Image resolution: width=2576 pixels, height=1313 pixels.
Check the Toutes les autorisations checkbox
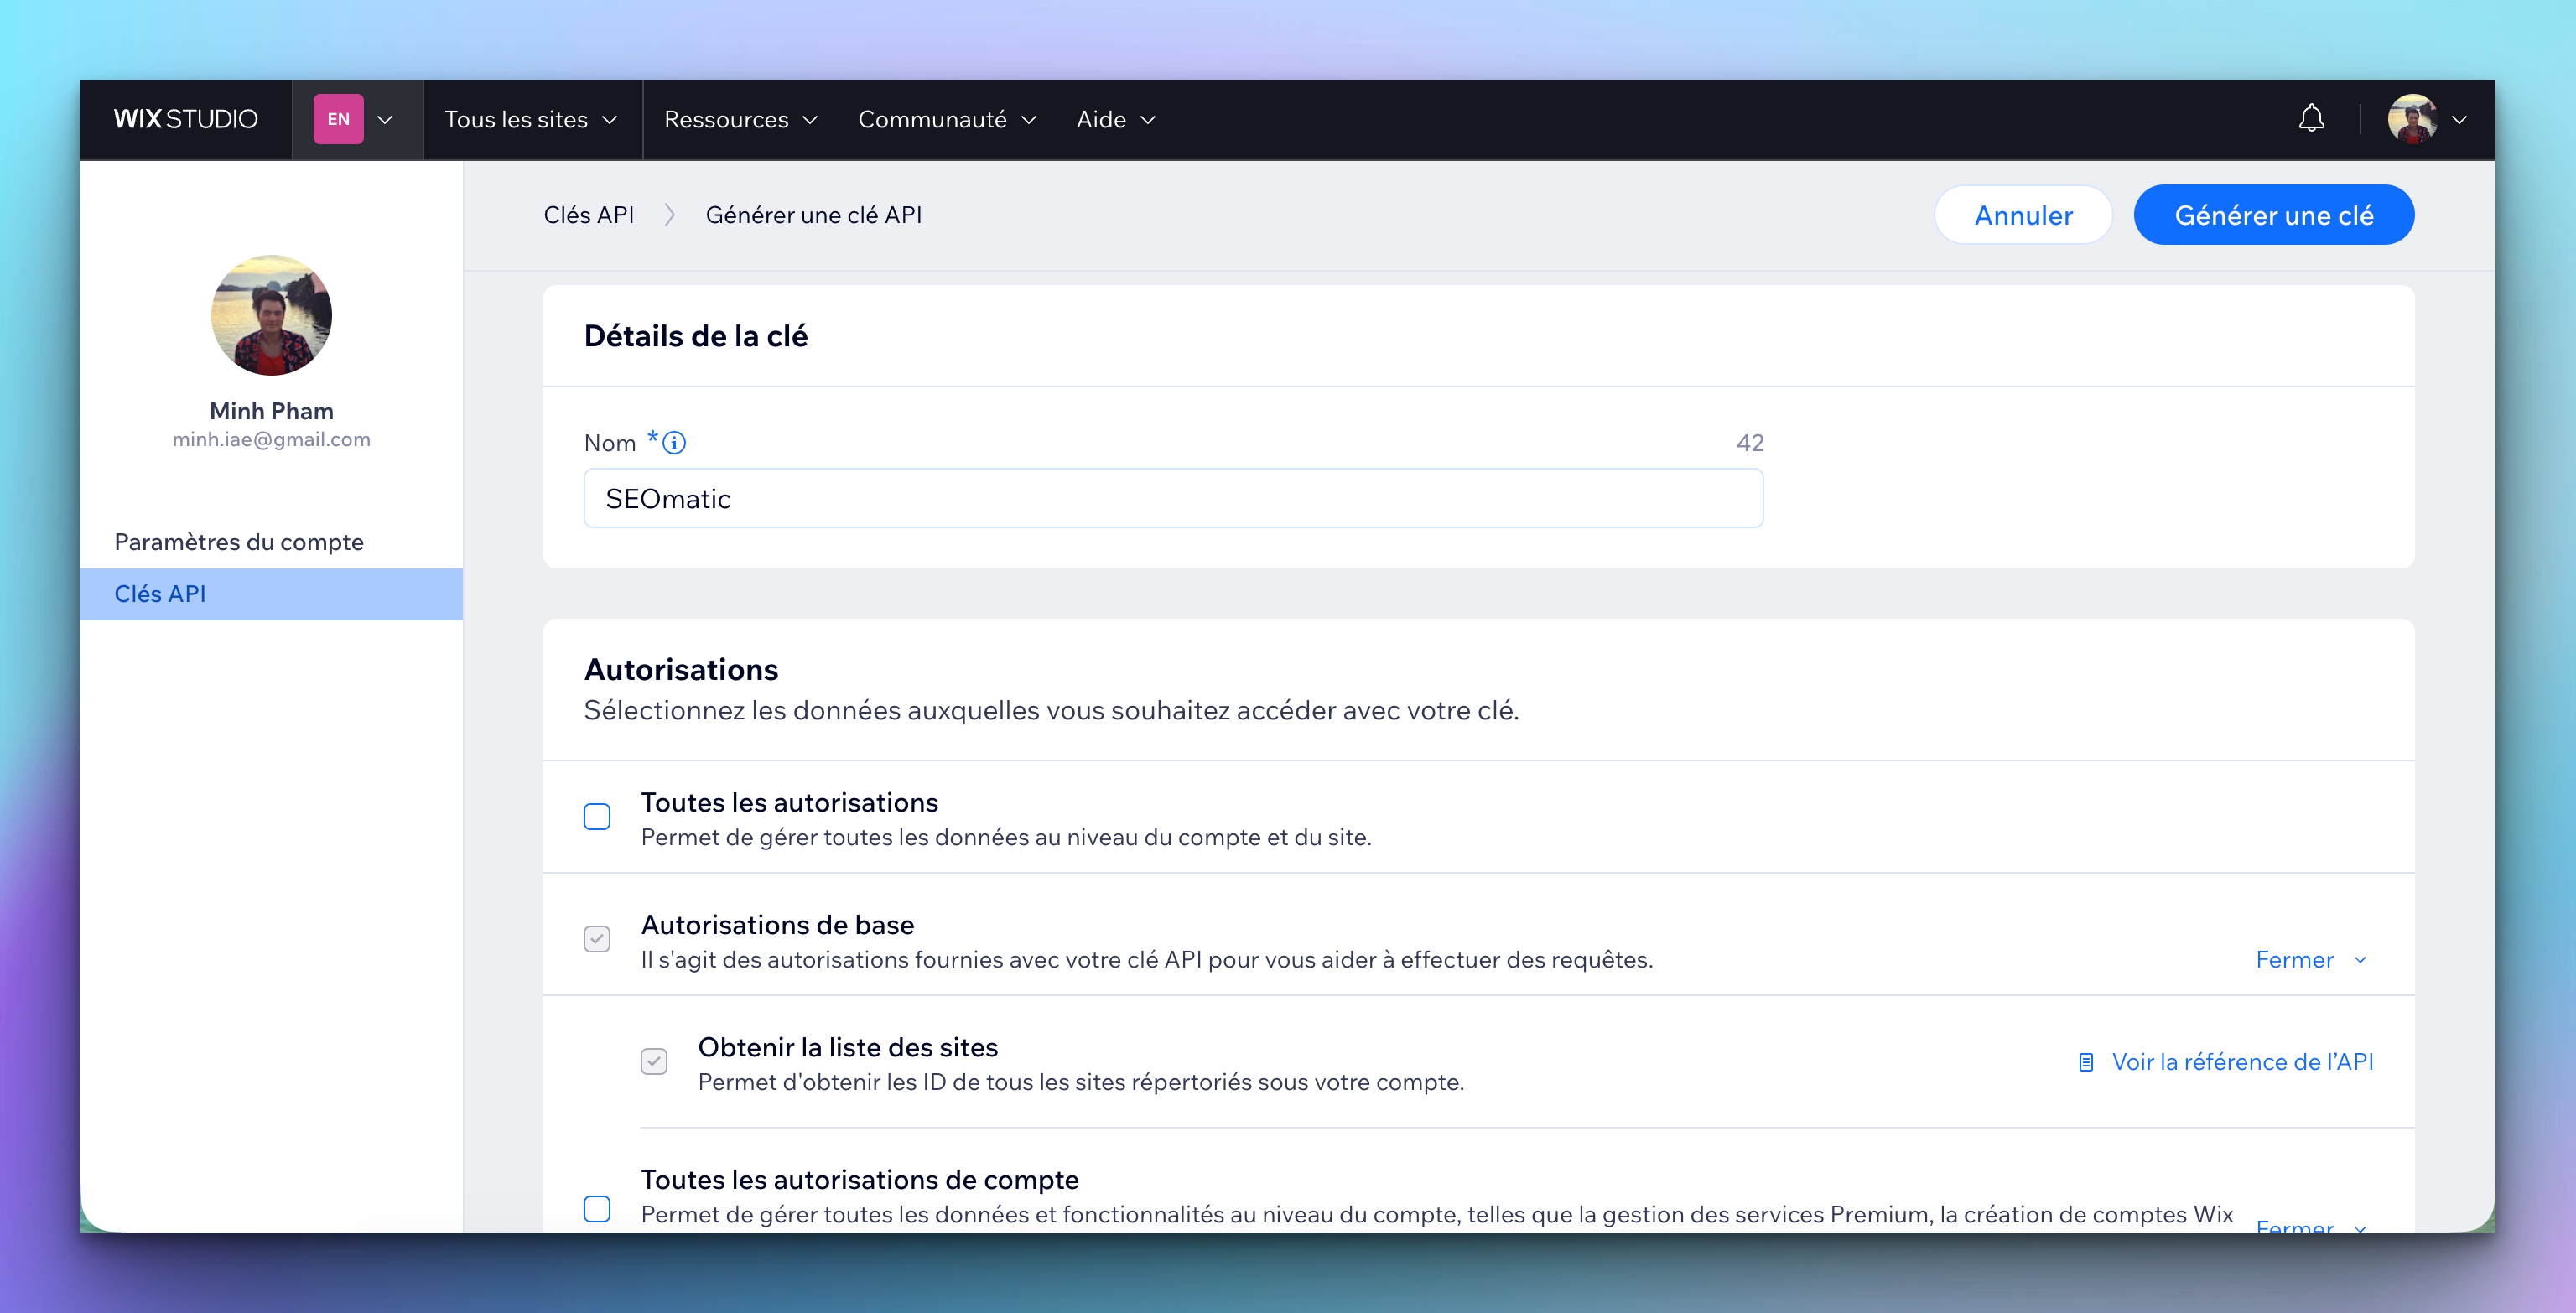tap(597, 817)
